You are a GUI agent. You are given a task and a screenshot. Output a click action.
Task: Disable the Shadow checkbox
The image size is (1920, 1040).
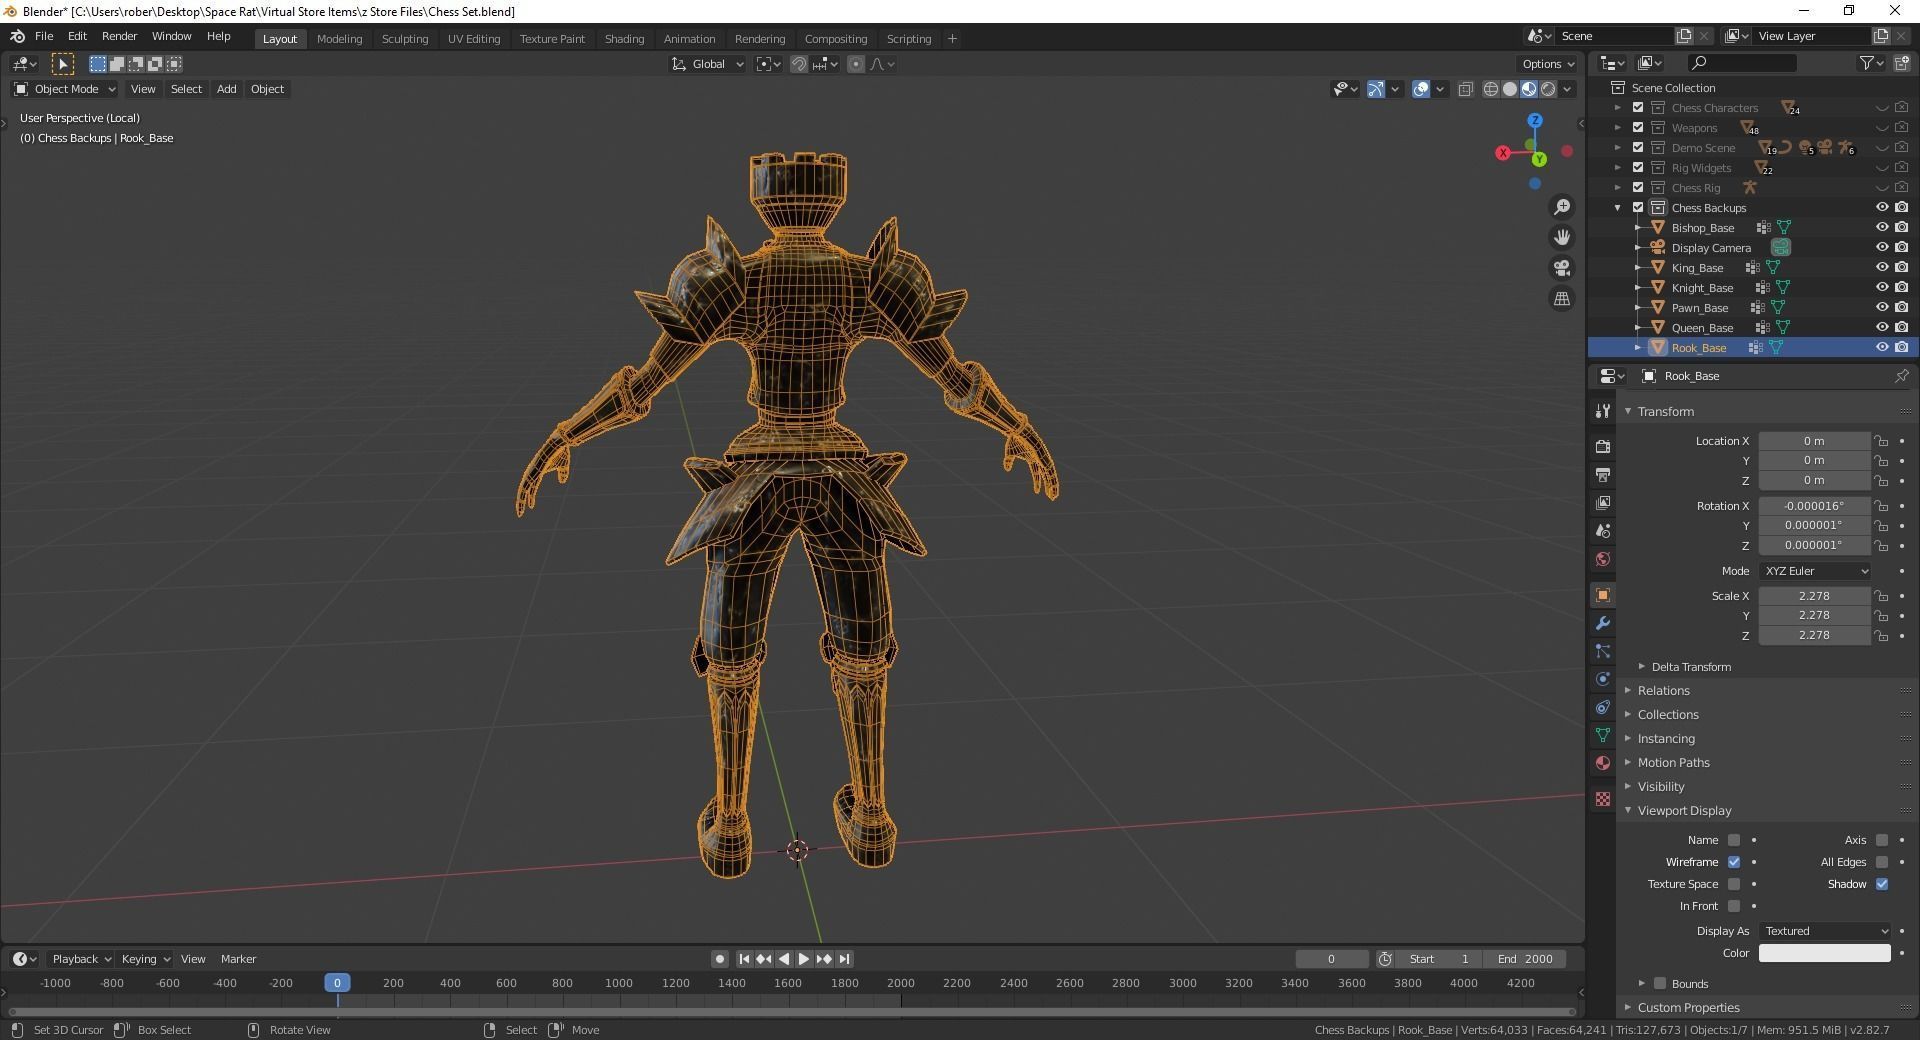[1882, 884]
